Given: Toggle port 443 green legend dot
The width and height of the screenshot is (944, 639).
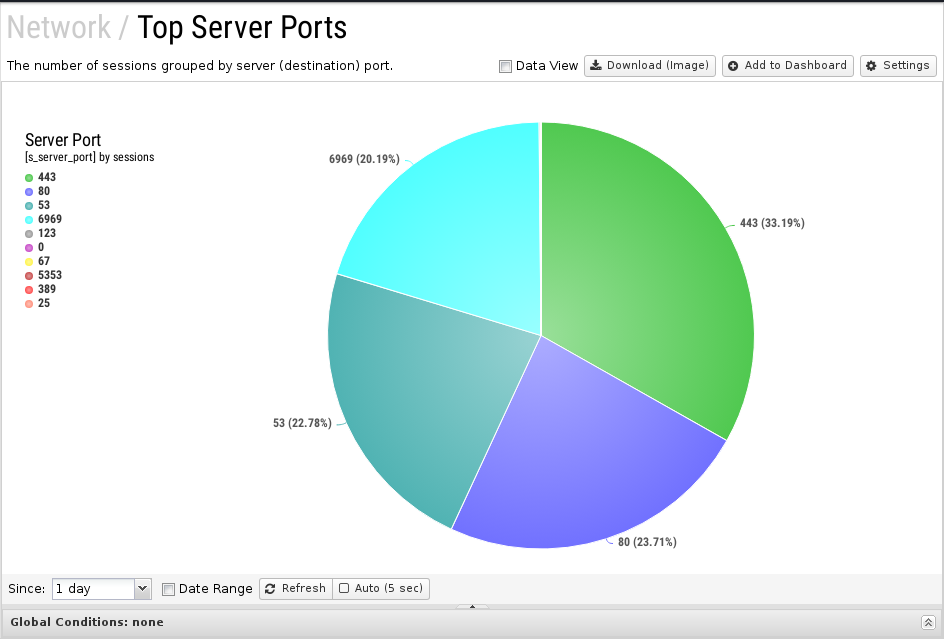Looking at the screenshot, I should 29,178.
